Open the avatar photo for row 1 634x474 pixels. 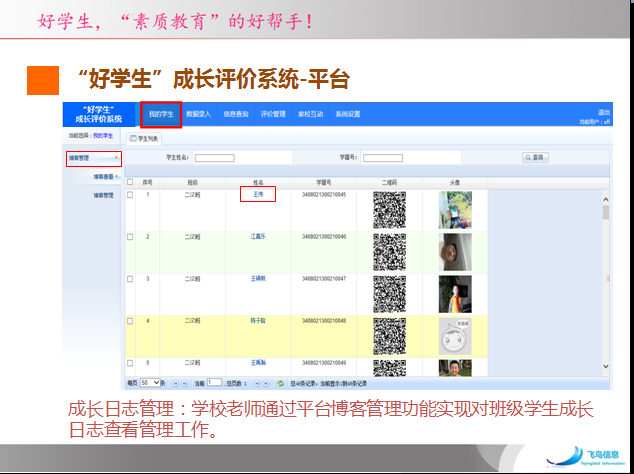coord(455,210)
